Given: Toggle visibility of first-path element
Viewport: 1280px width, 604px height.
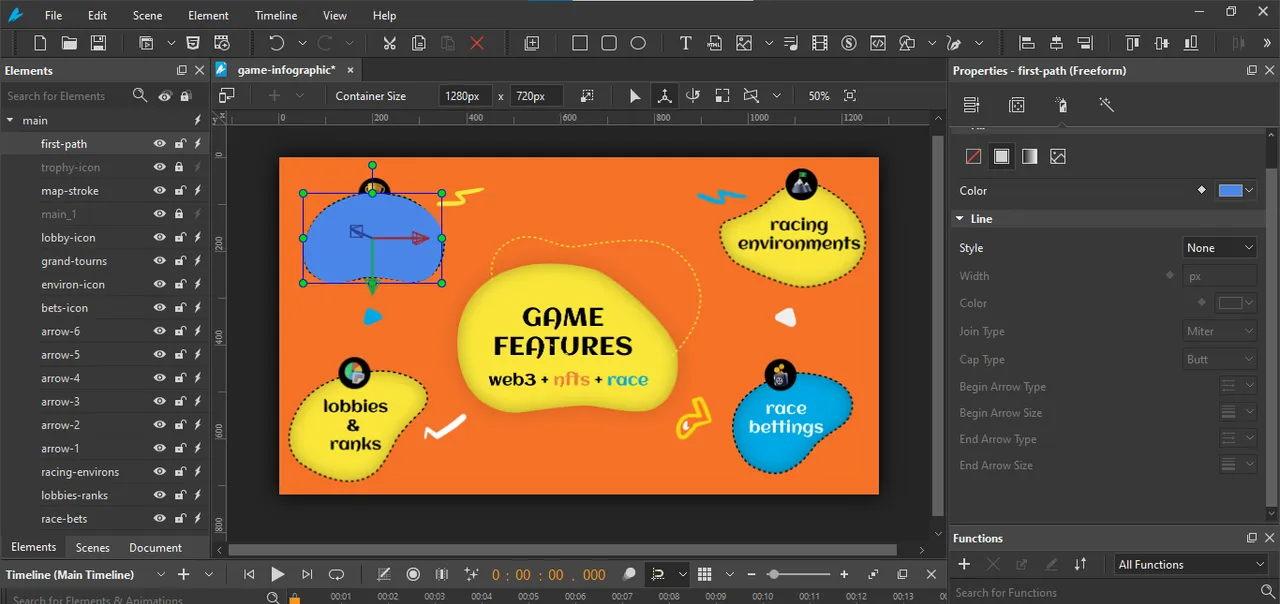Looking at the screenshot, I should point(159,144).
